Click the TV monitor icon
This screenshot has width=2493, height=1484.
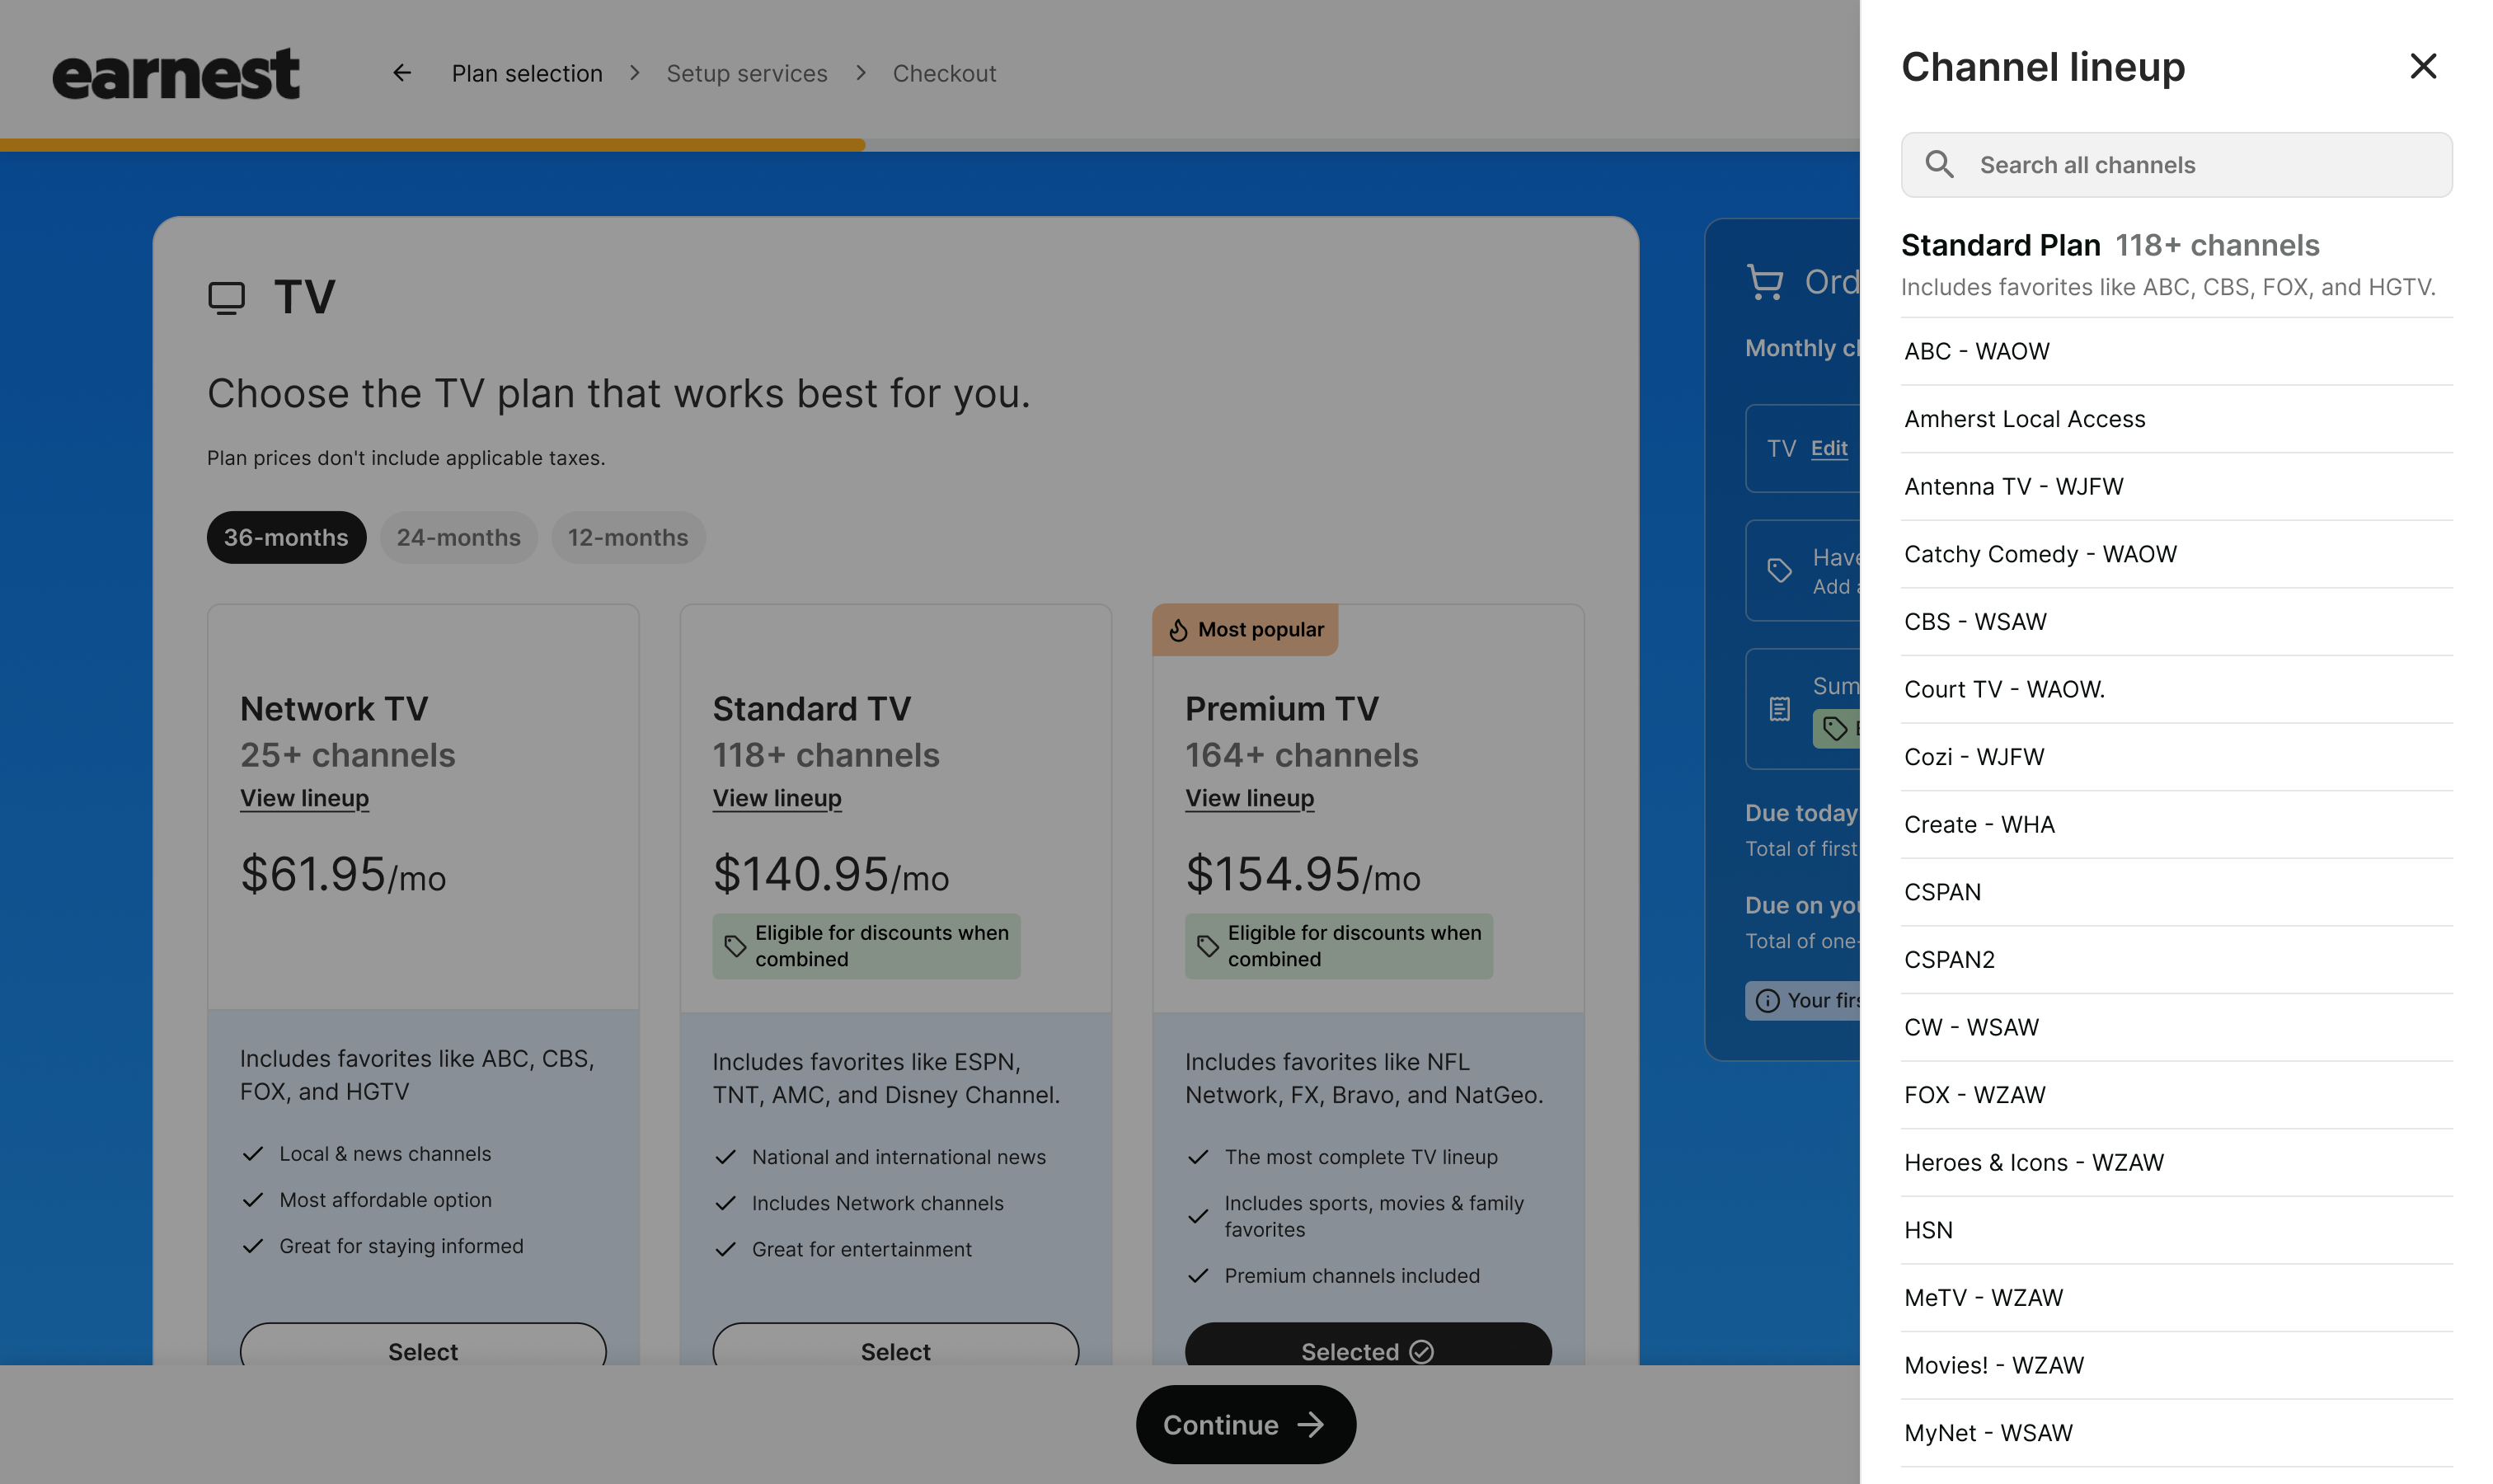pyautogui.click(x=226, y=298)
